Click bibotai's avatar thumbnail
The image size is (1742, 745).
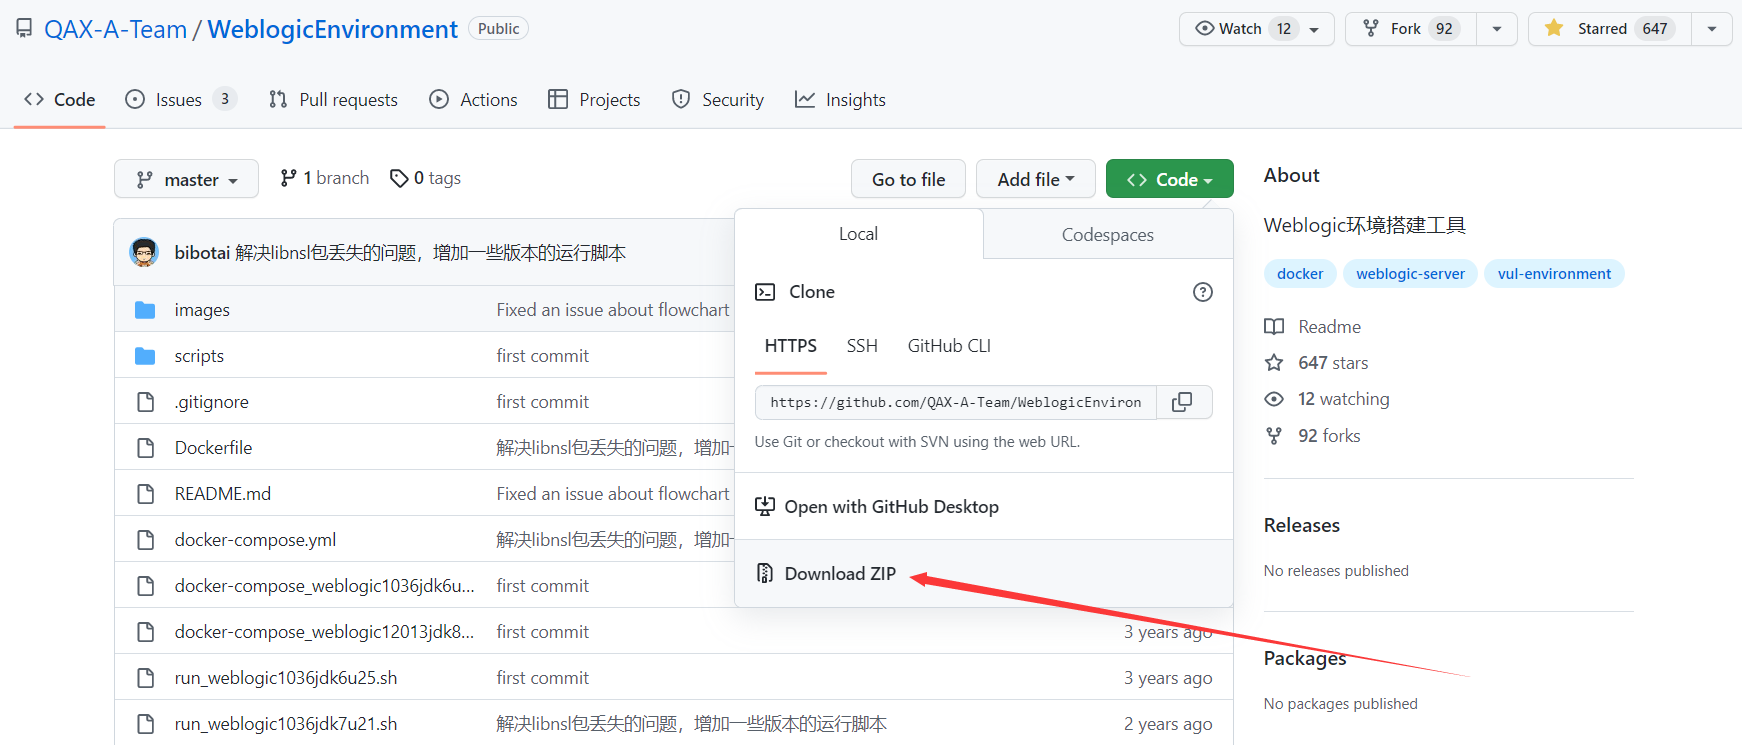click(144, 252)
